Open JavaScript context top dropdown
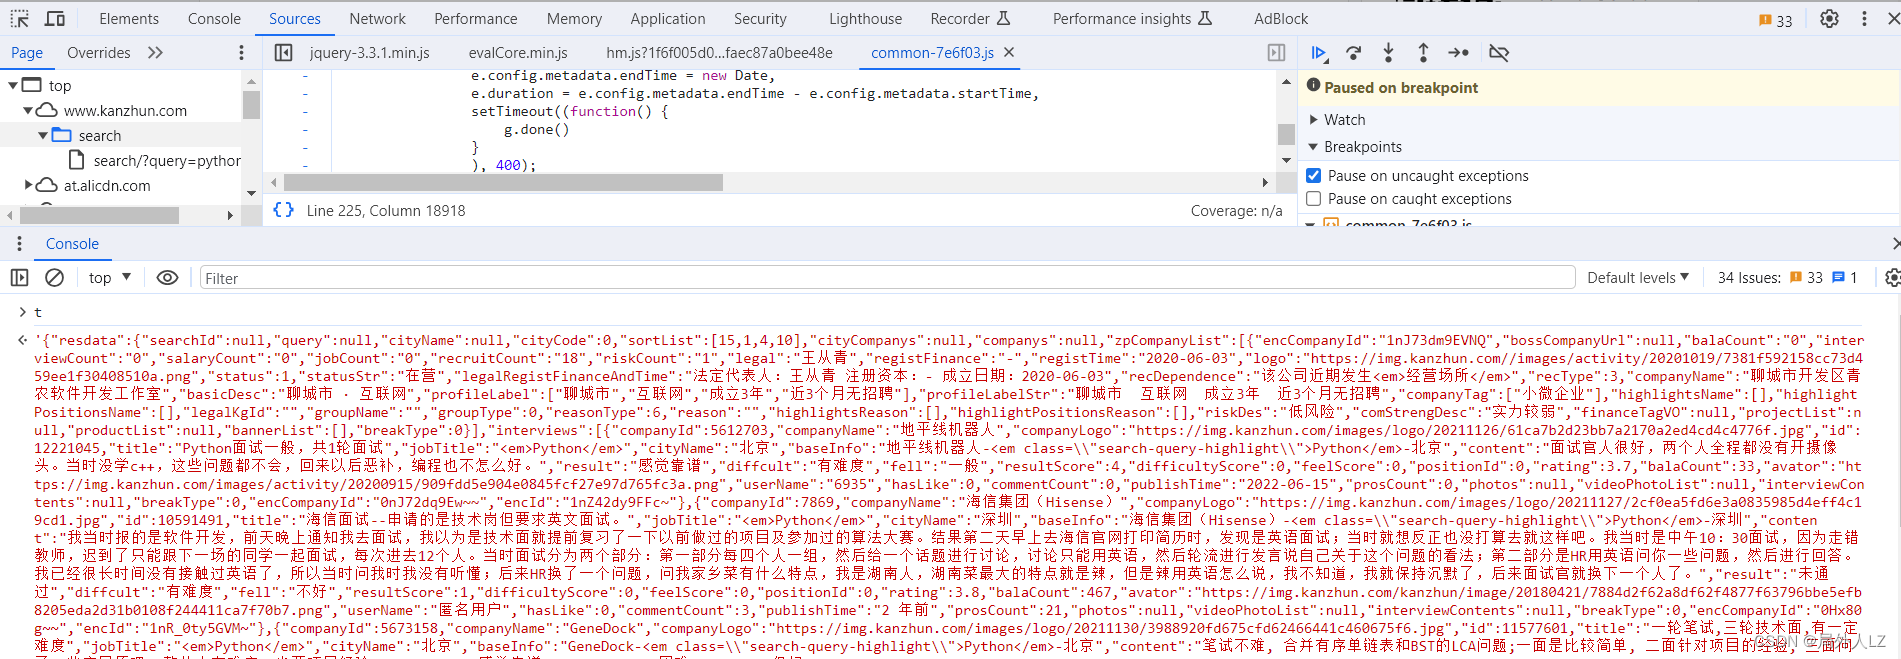Image resolution: width=1901 pixels, height=659 pixels. coord(110,277)
